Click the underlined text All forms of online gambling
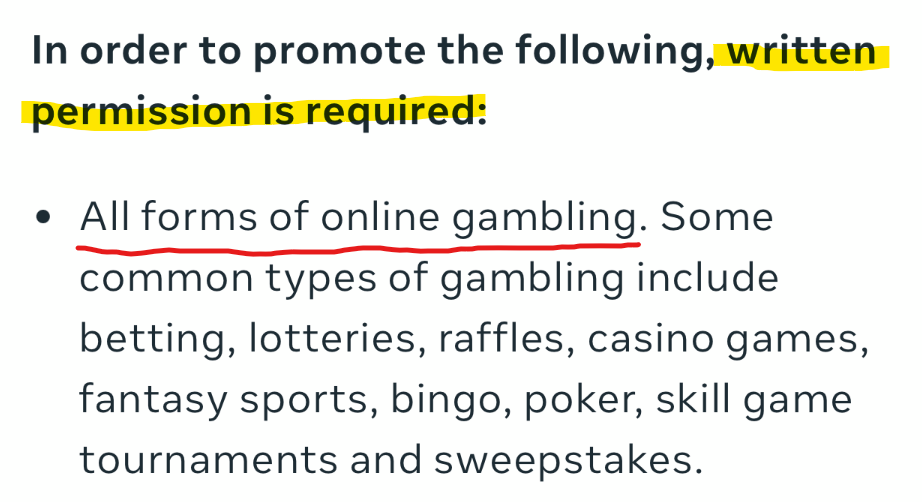The height and width of the screenshot is (502, 922). pyautogui.click(x=359, y=218)
